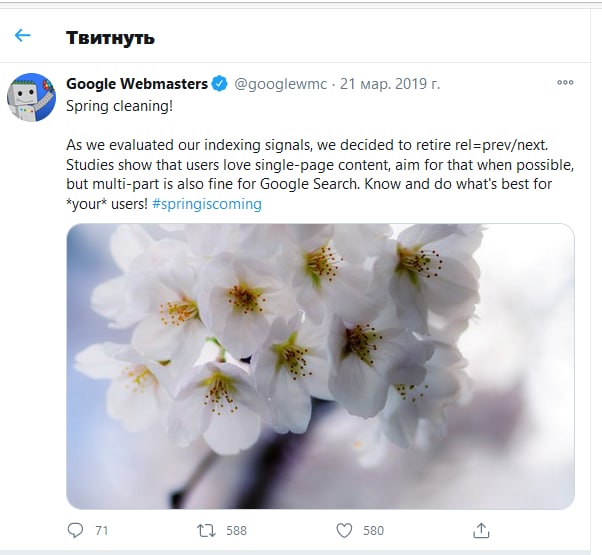
Task: Click the blue verified badge
Action: (221, 83)
